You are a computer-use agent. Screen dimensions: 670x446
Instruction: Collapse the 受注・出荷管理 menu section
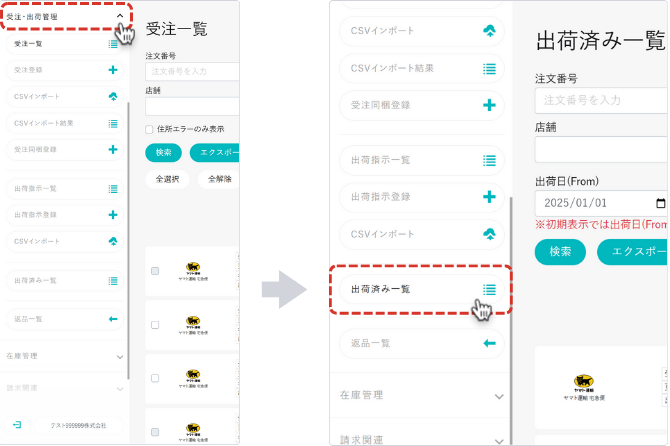[120, 17]
